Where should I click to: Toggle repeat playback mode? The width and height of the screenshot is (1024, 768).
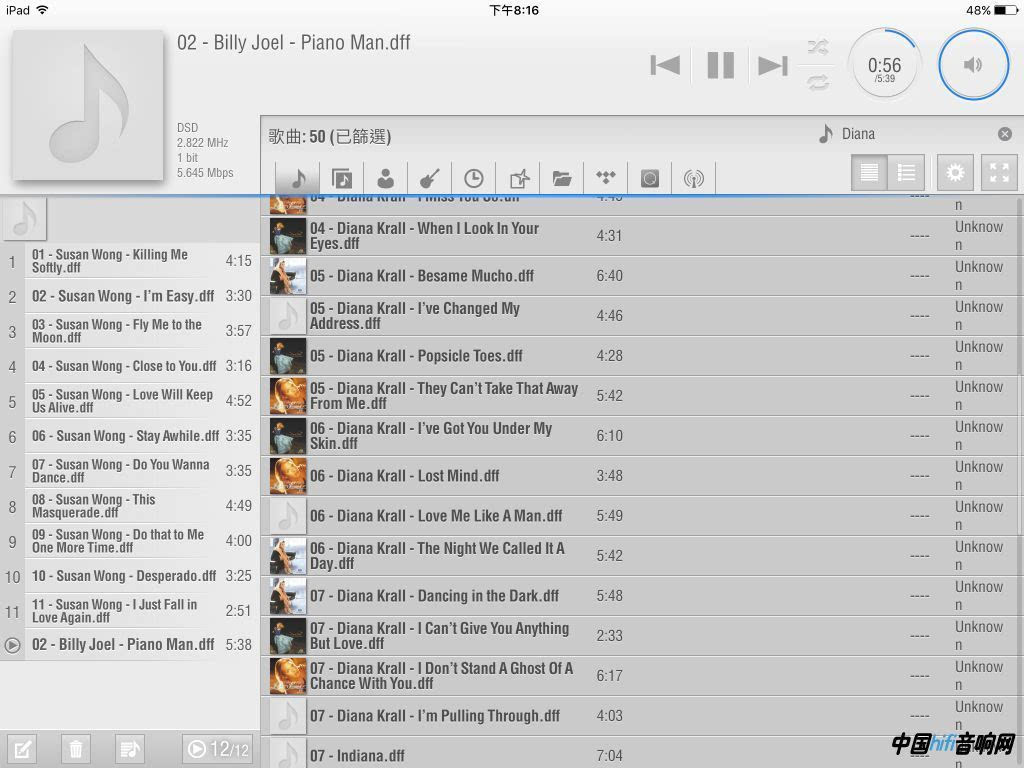(818, 83)
